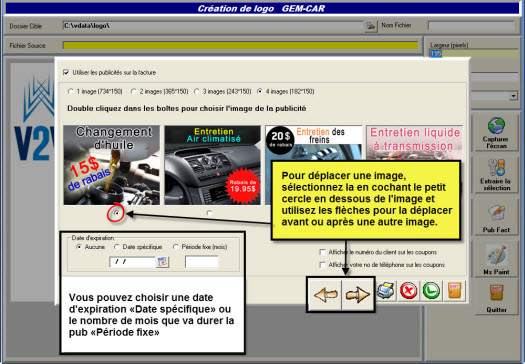Enable Afficher votre no de téléphone checkbox
This screenshot has width=525, height=364.
click(x=322, y=265)
